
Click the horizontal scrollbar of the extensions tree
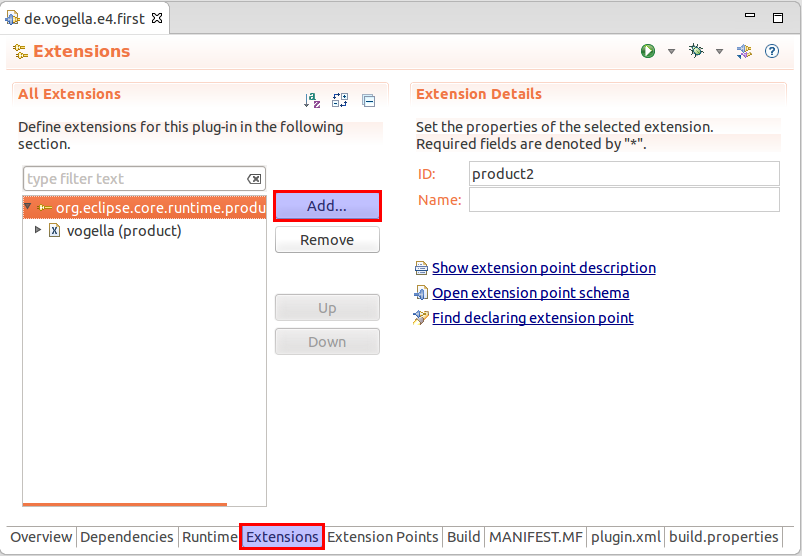point(124,504)
